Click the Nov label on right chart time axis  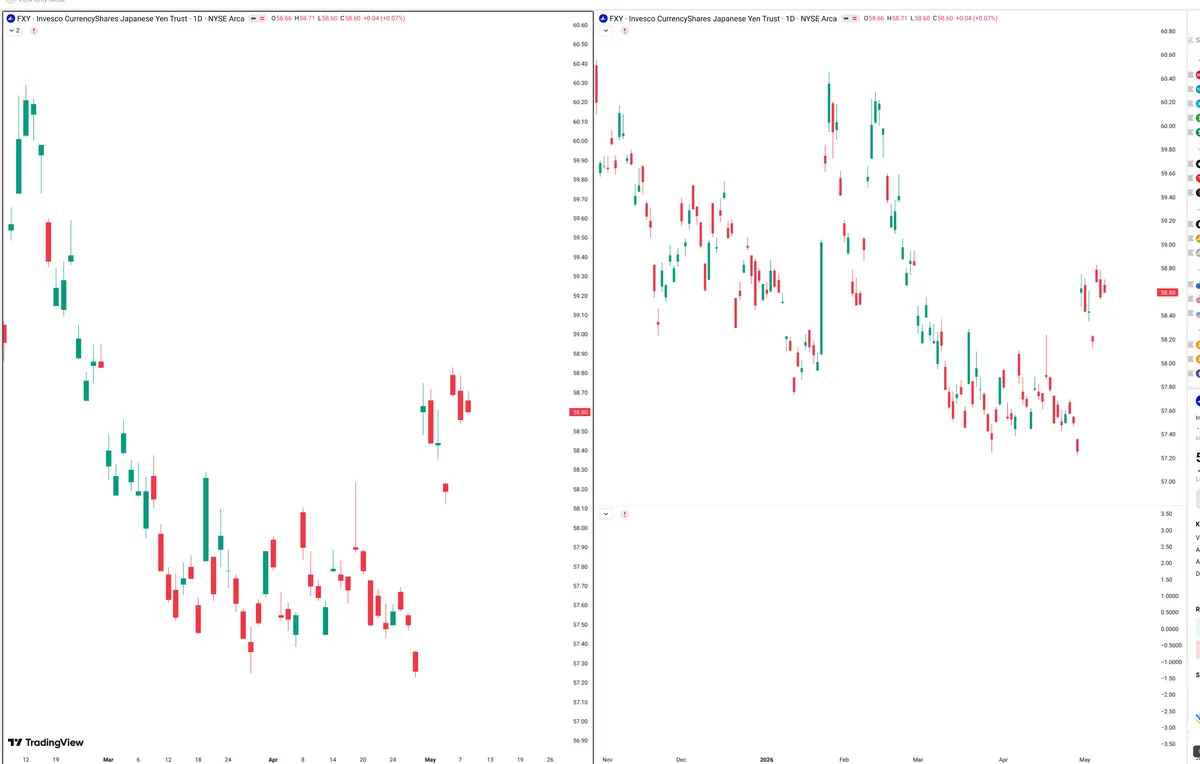607,759
